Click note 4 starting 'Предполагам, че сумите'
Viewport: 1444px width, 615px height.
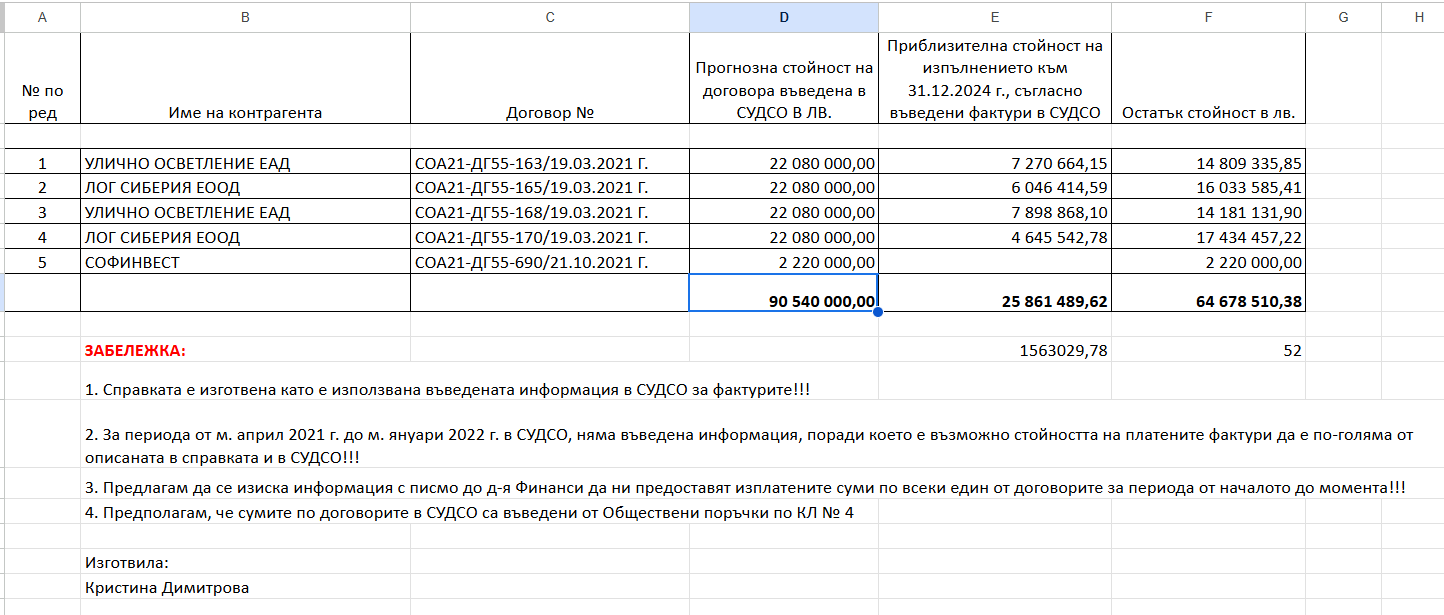pos(469,512)
